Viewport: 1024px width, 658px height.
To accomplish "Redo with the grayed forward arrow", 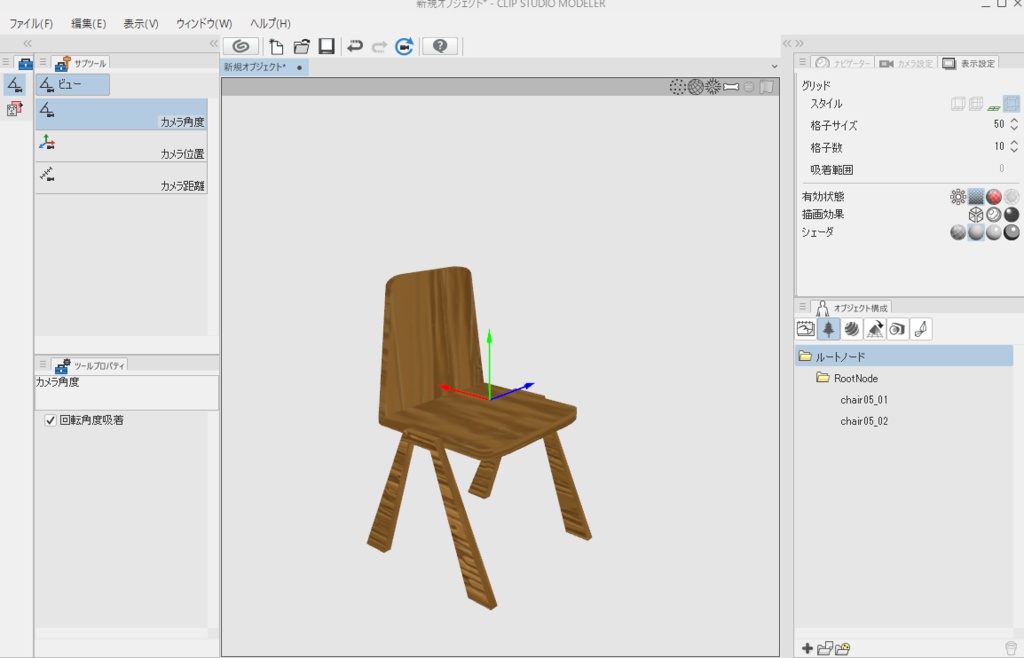I will coord(379,46).
